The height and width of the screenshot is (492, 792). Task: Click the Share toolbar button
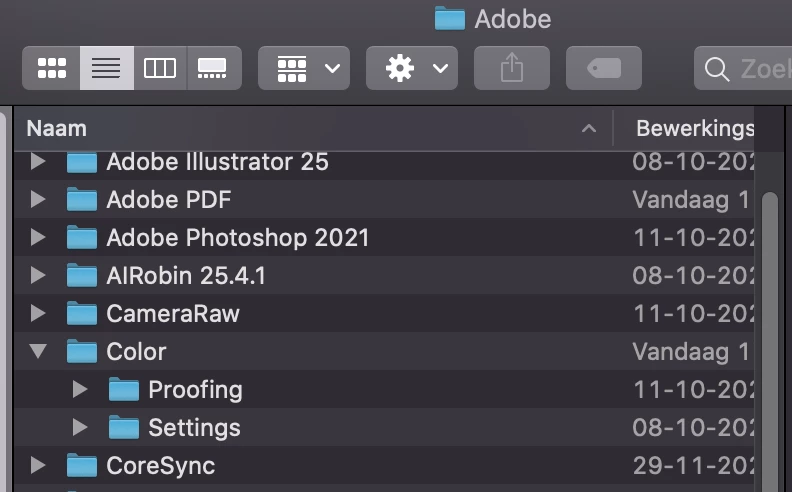[511, 68]
